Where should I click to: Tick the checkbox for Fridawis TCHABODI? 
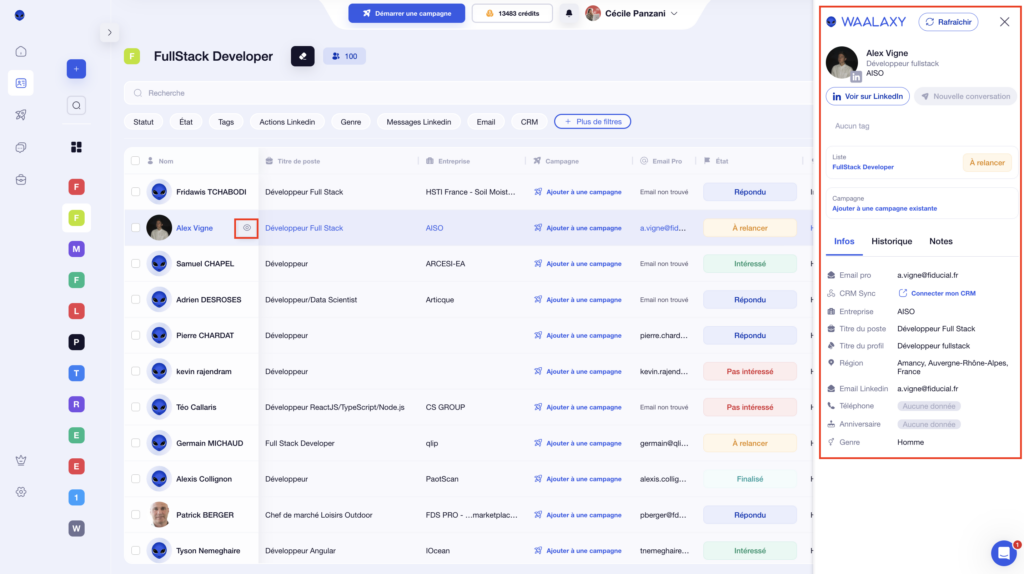[x=135, y=192]
